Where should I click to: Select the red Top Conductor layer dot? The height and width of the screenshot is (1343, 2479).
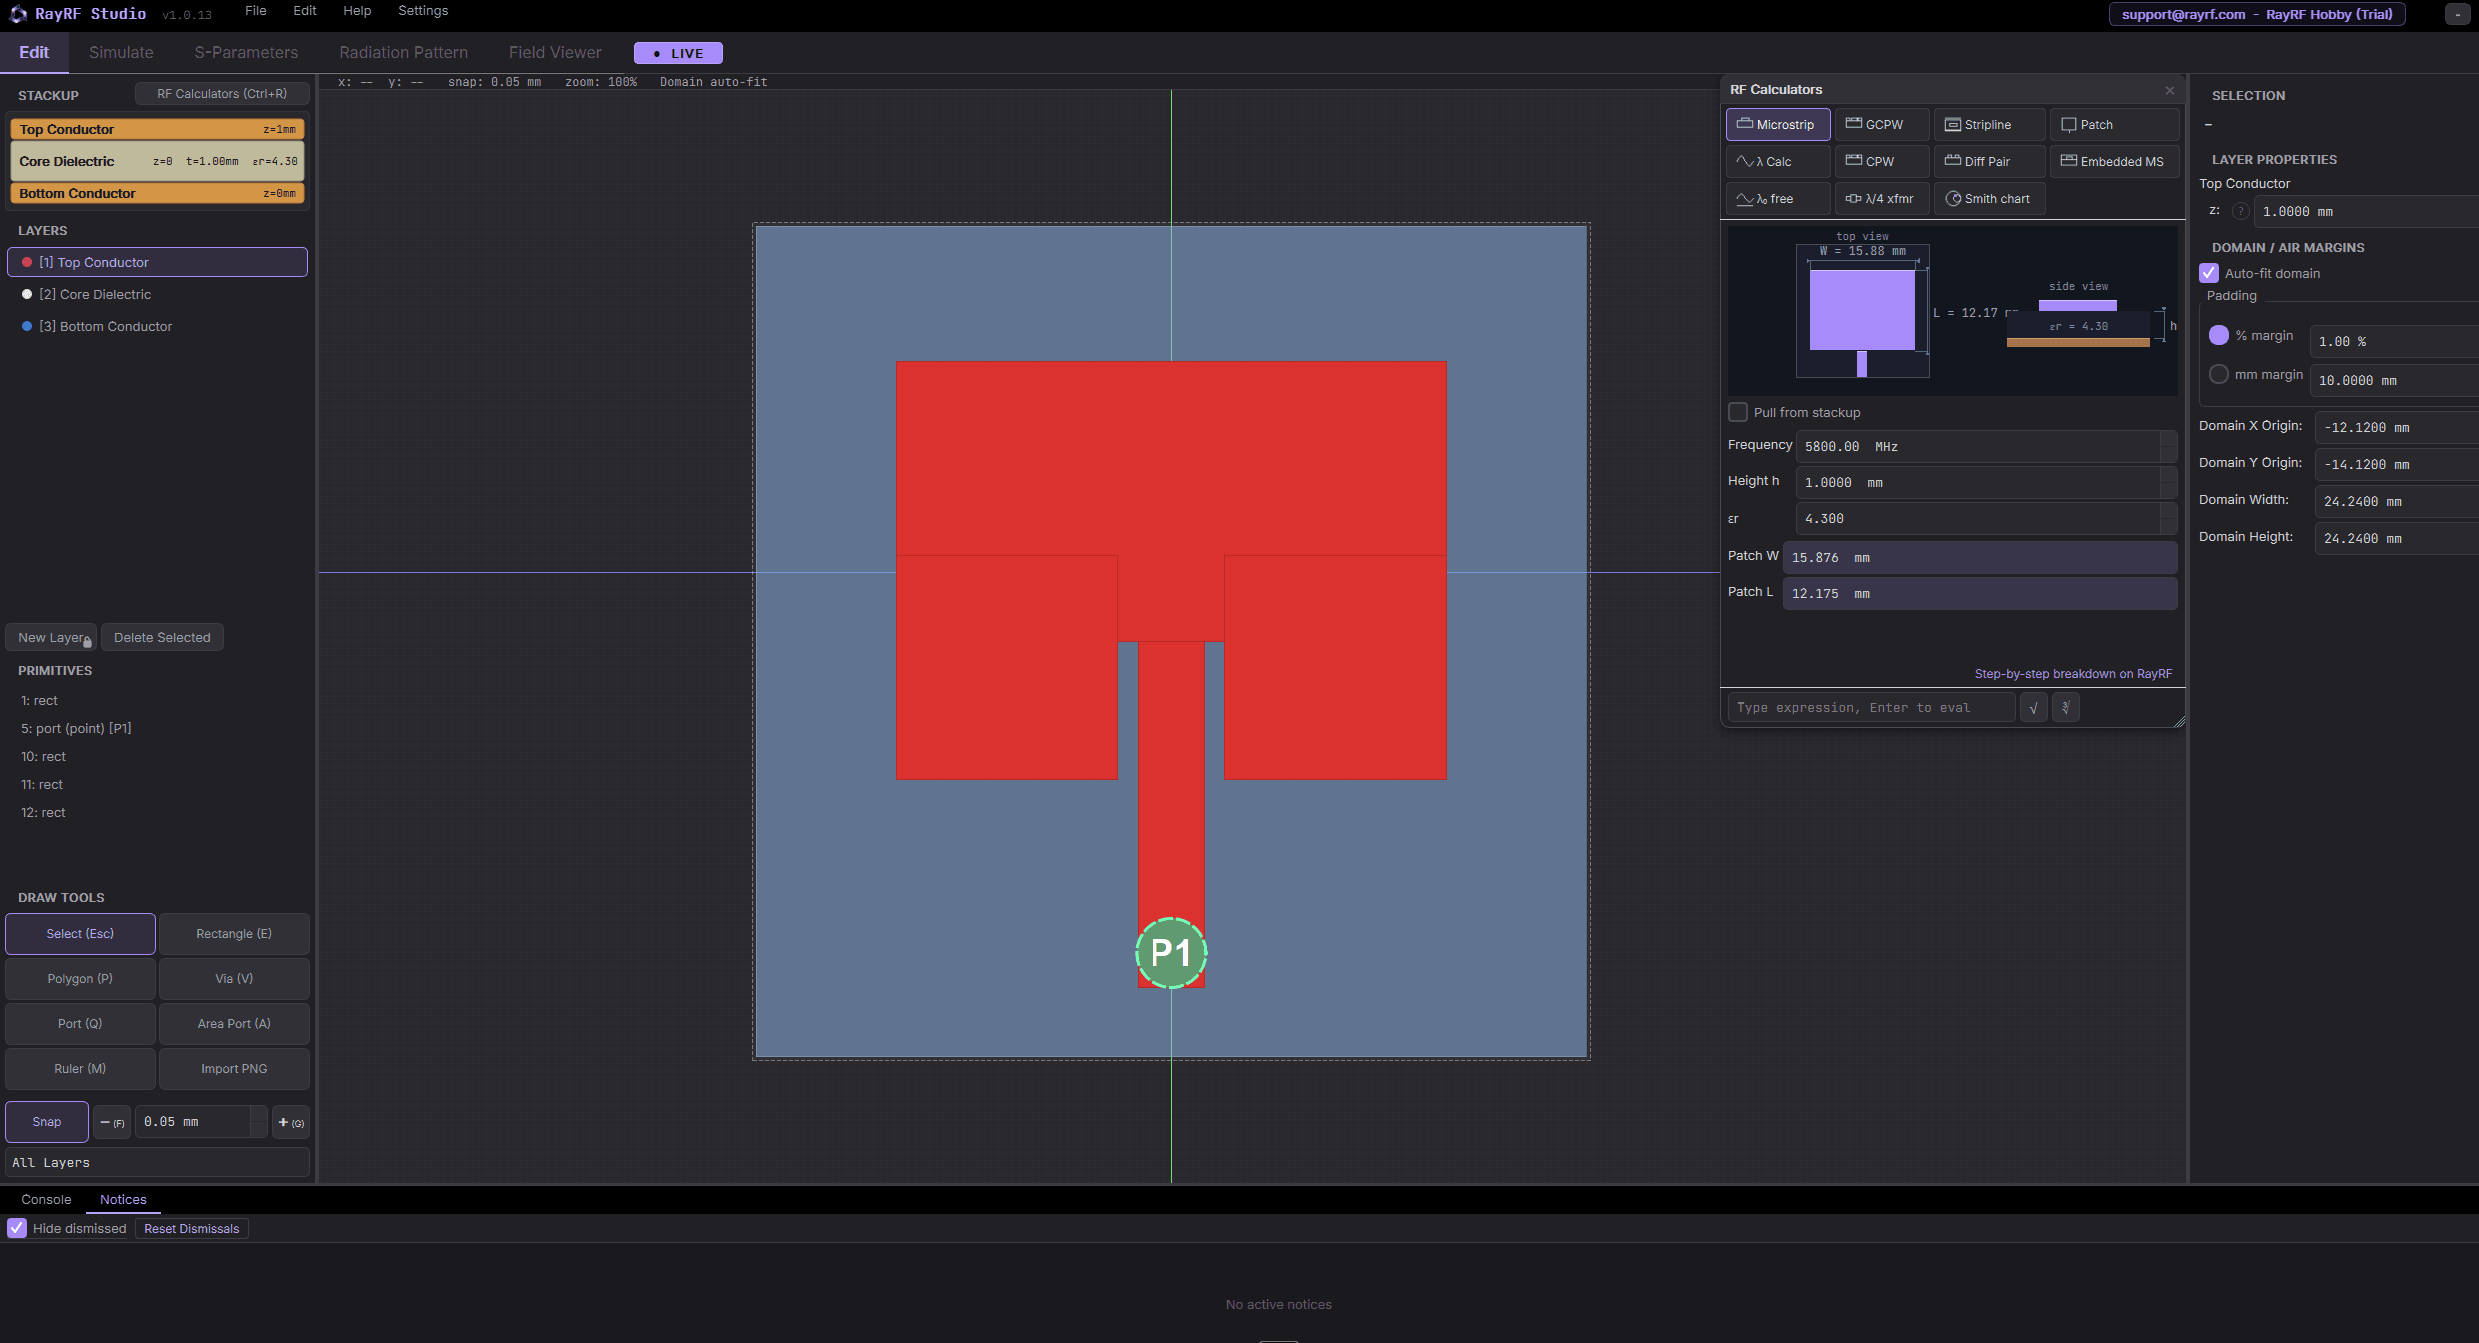click(x=27, y=262)
